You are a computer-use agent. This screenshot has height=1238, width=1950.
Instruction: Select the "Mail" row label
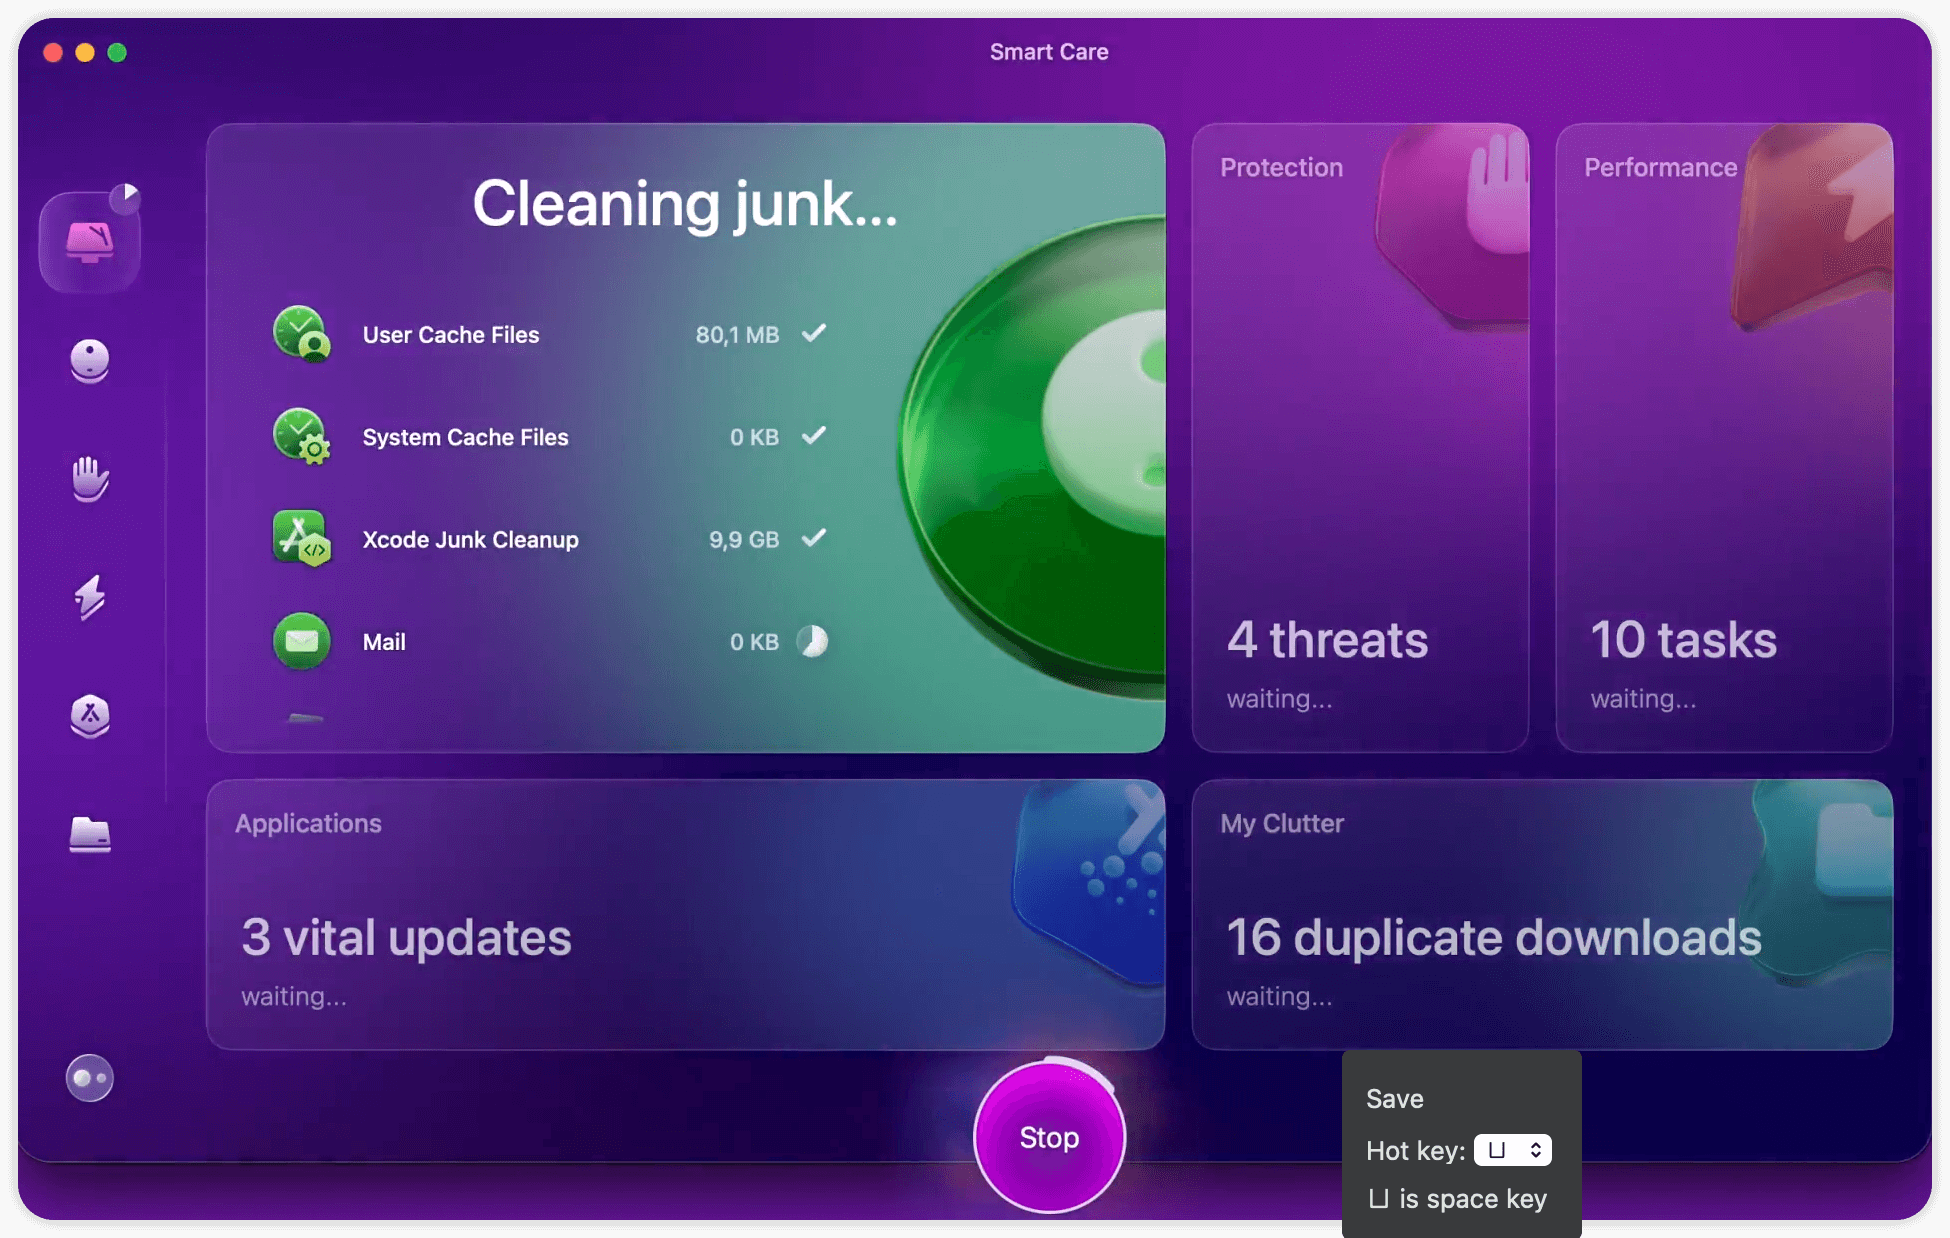pyautogui.click(x=384, y=642)
